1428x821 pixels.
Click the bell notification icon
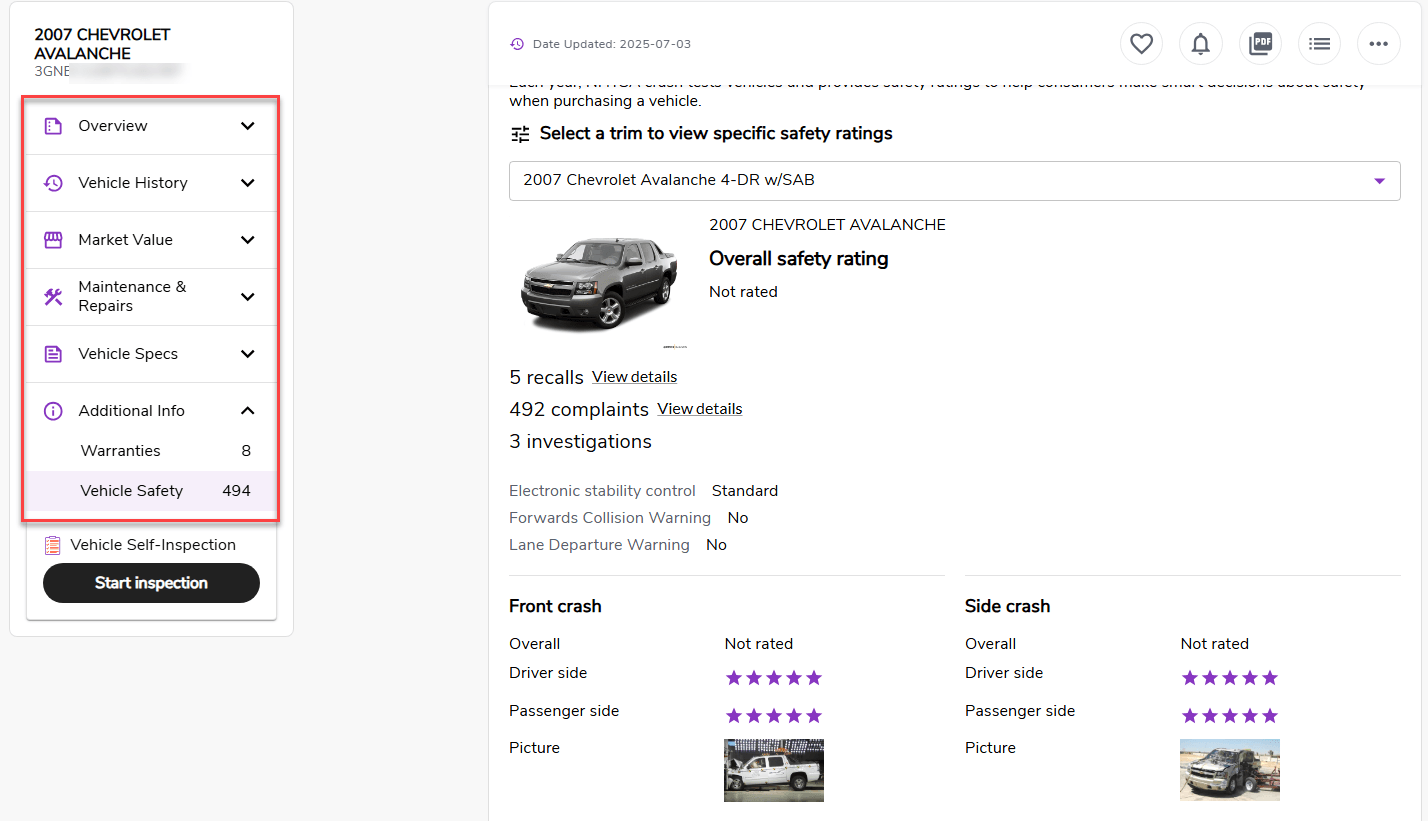(x=1200, y=44)
